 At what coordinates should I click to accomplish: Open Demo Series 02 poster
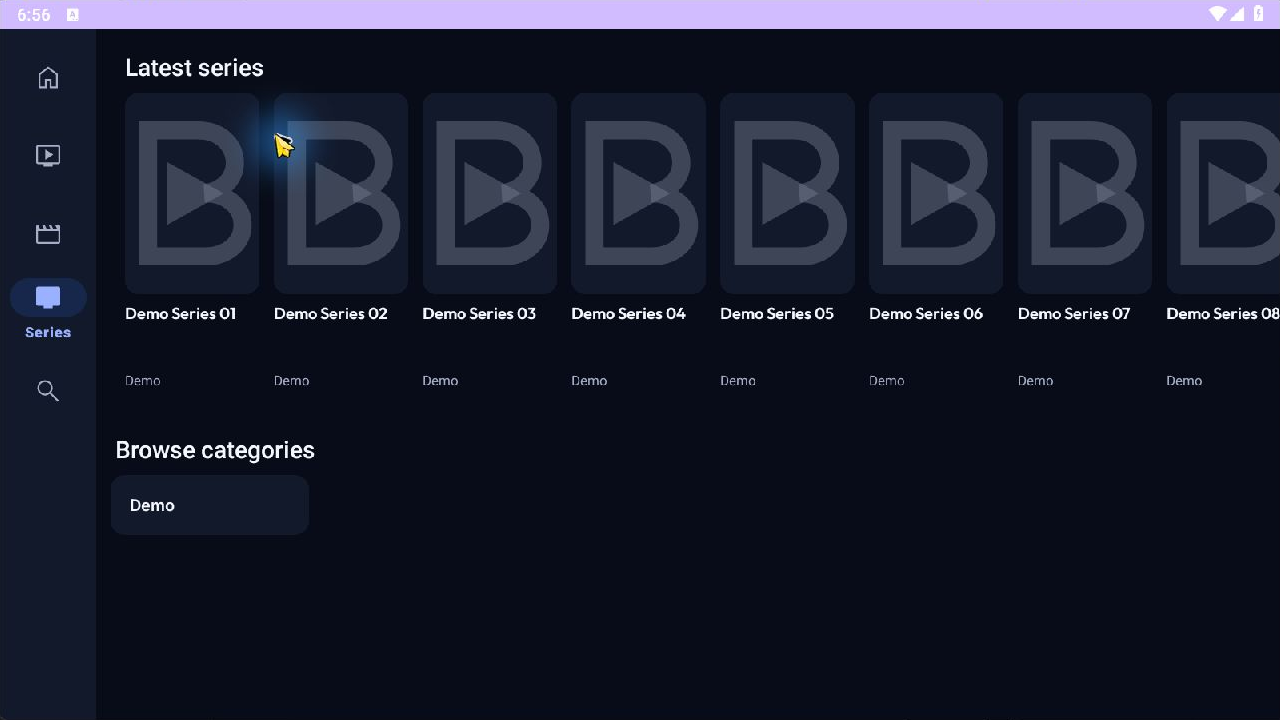[x=341, y=193]
